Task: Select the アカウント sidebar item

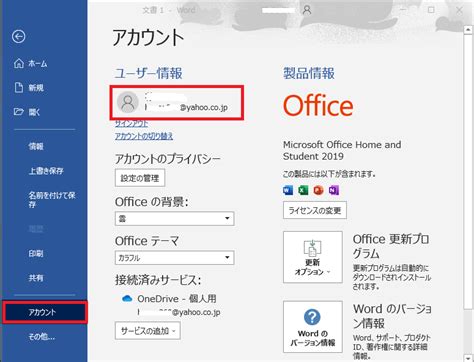Action: (x=45, y=312)
